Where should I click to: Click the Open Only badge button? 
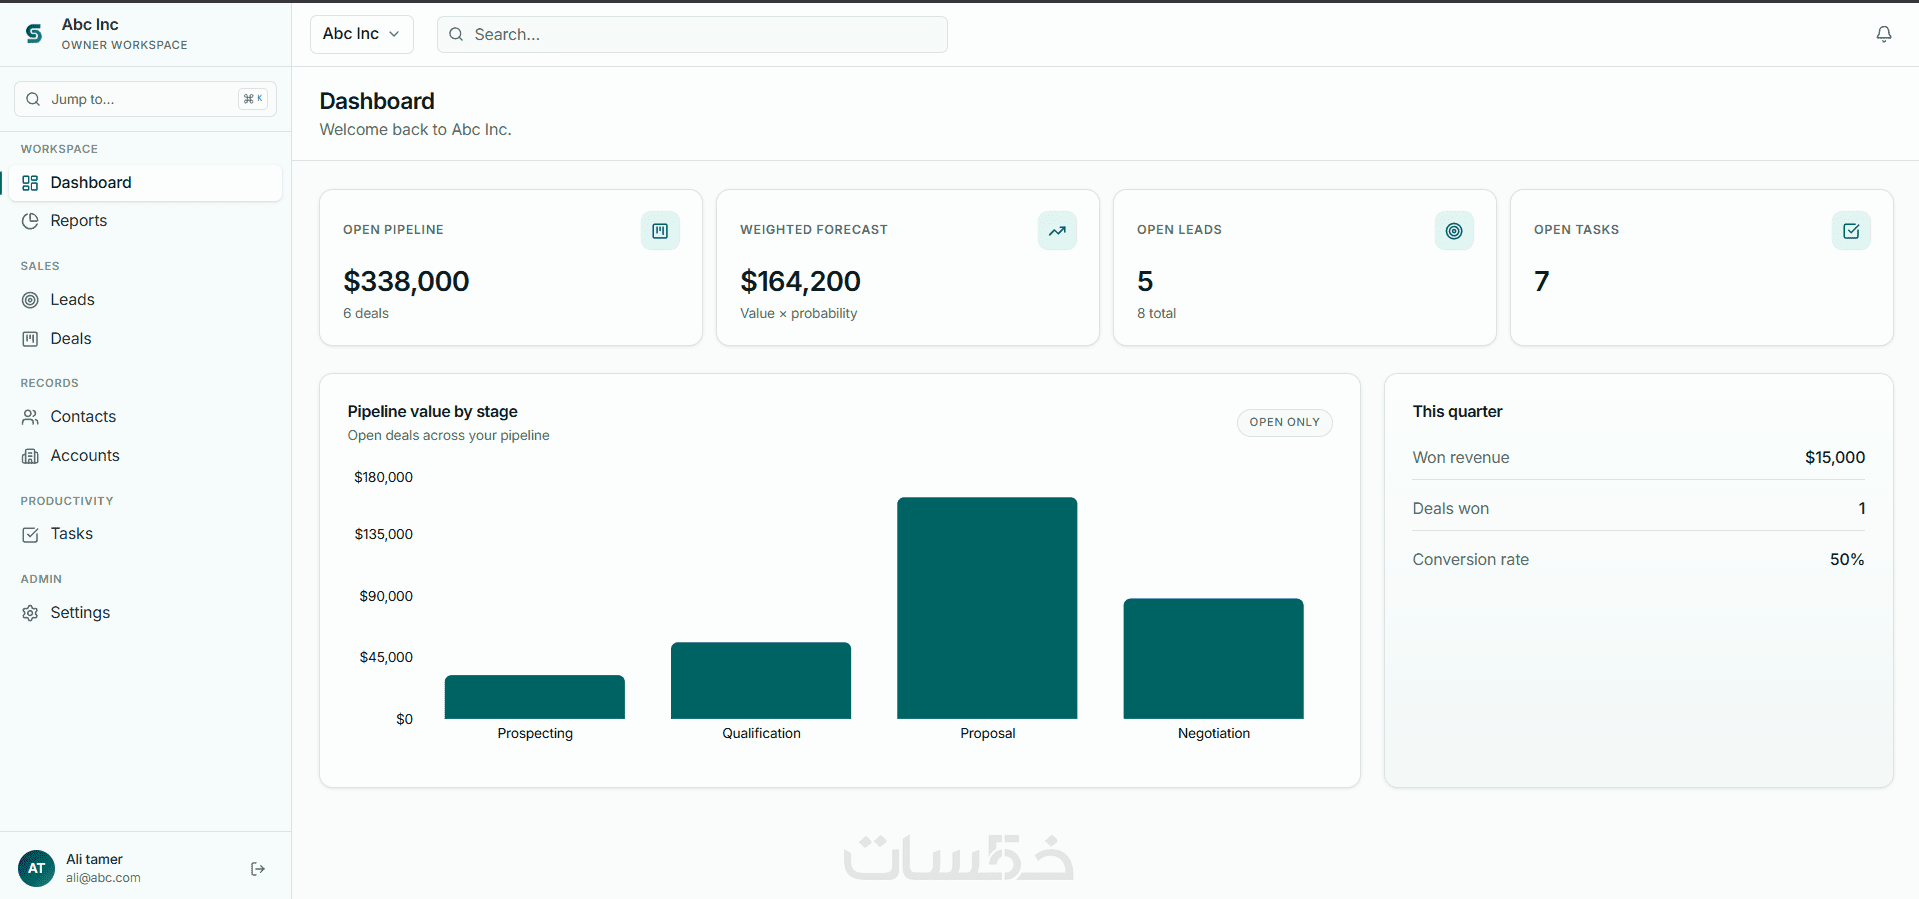click(1284, 422)
